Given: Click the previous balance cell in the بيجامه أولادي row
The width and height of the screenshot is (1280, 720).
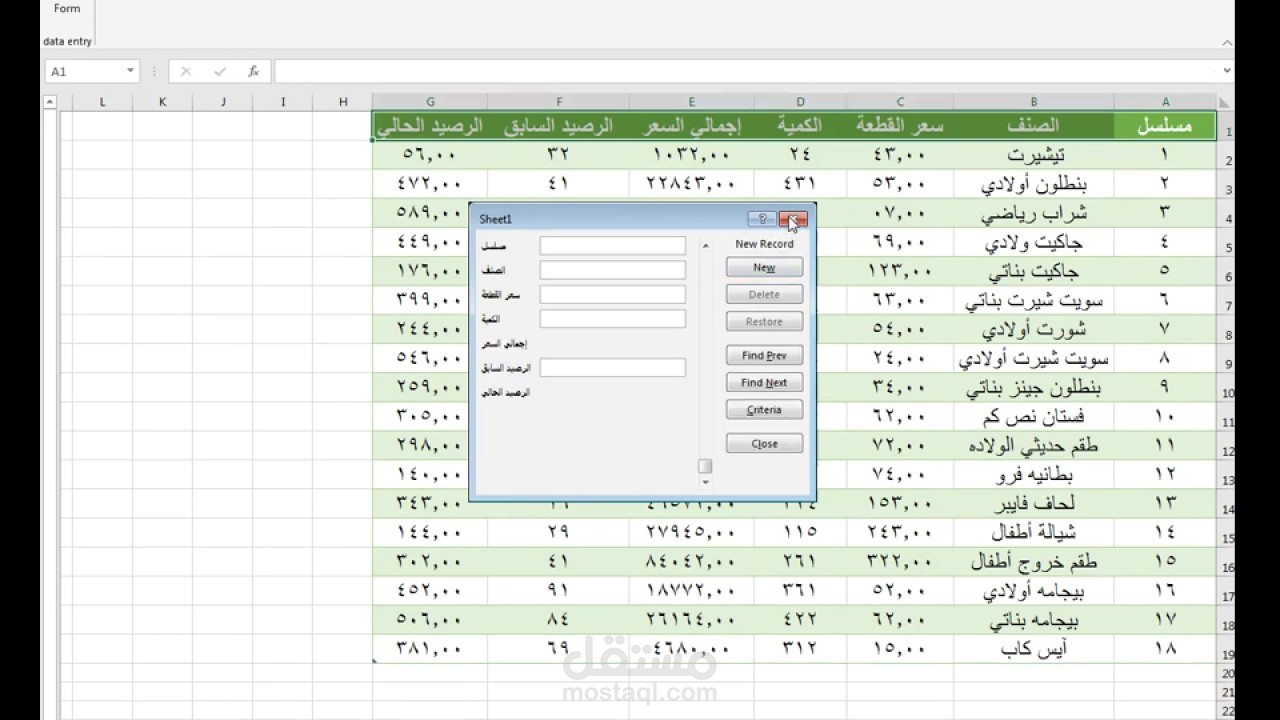Looking at the screenshot, I should [558, 590].
